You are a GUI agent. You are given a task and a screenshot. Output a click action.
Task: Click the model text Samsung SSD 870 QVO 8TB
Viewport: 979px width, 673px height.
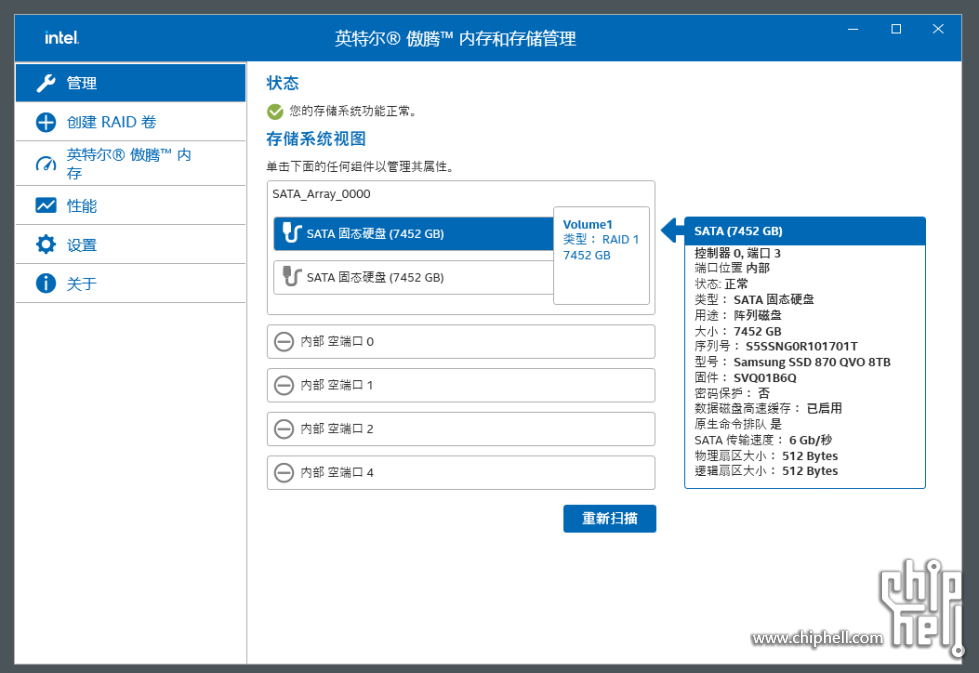[x=812, y=362]
